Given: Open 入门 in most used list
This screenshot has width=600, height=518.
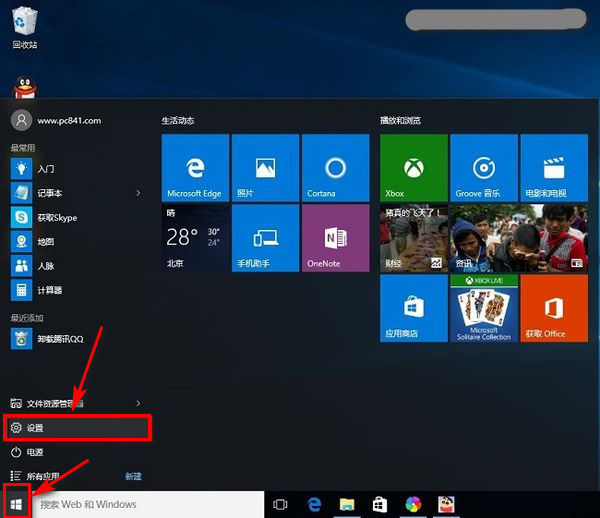Looking at the screenshot, I should pyautogui.click(x=77, y=169).
